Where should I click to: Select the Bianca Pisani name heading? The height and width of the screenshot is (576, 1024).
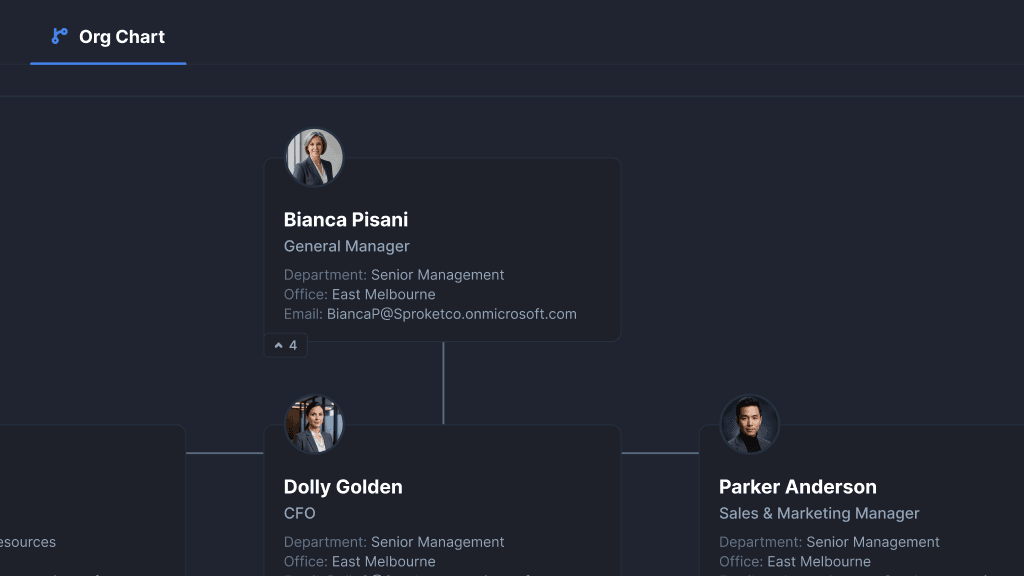(x=345, y=220)
